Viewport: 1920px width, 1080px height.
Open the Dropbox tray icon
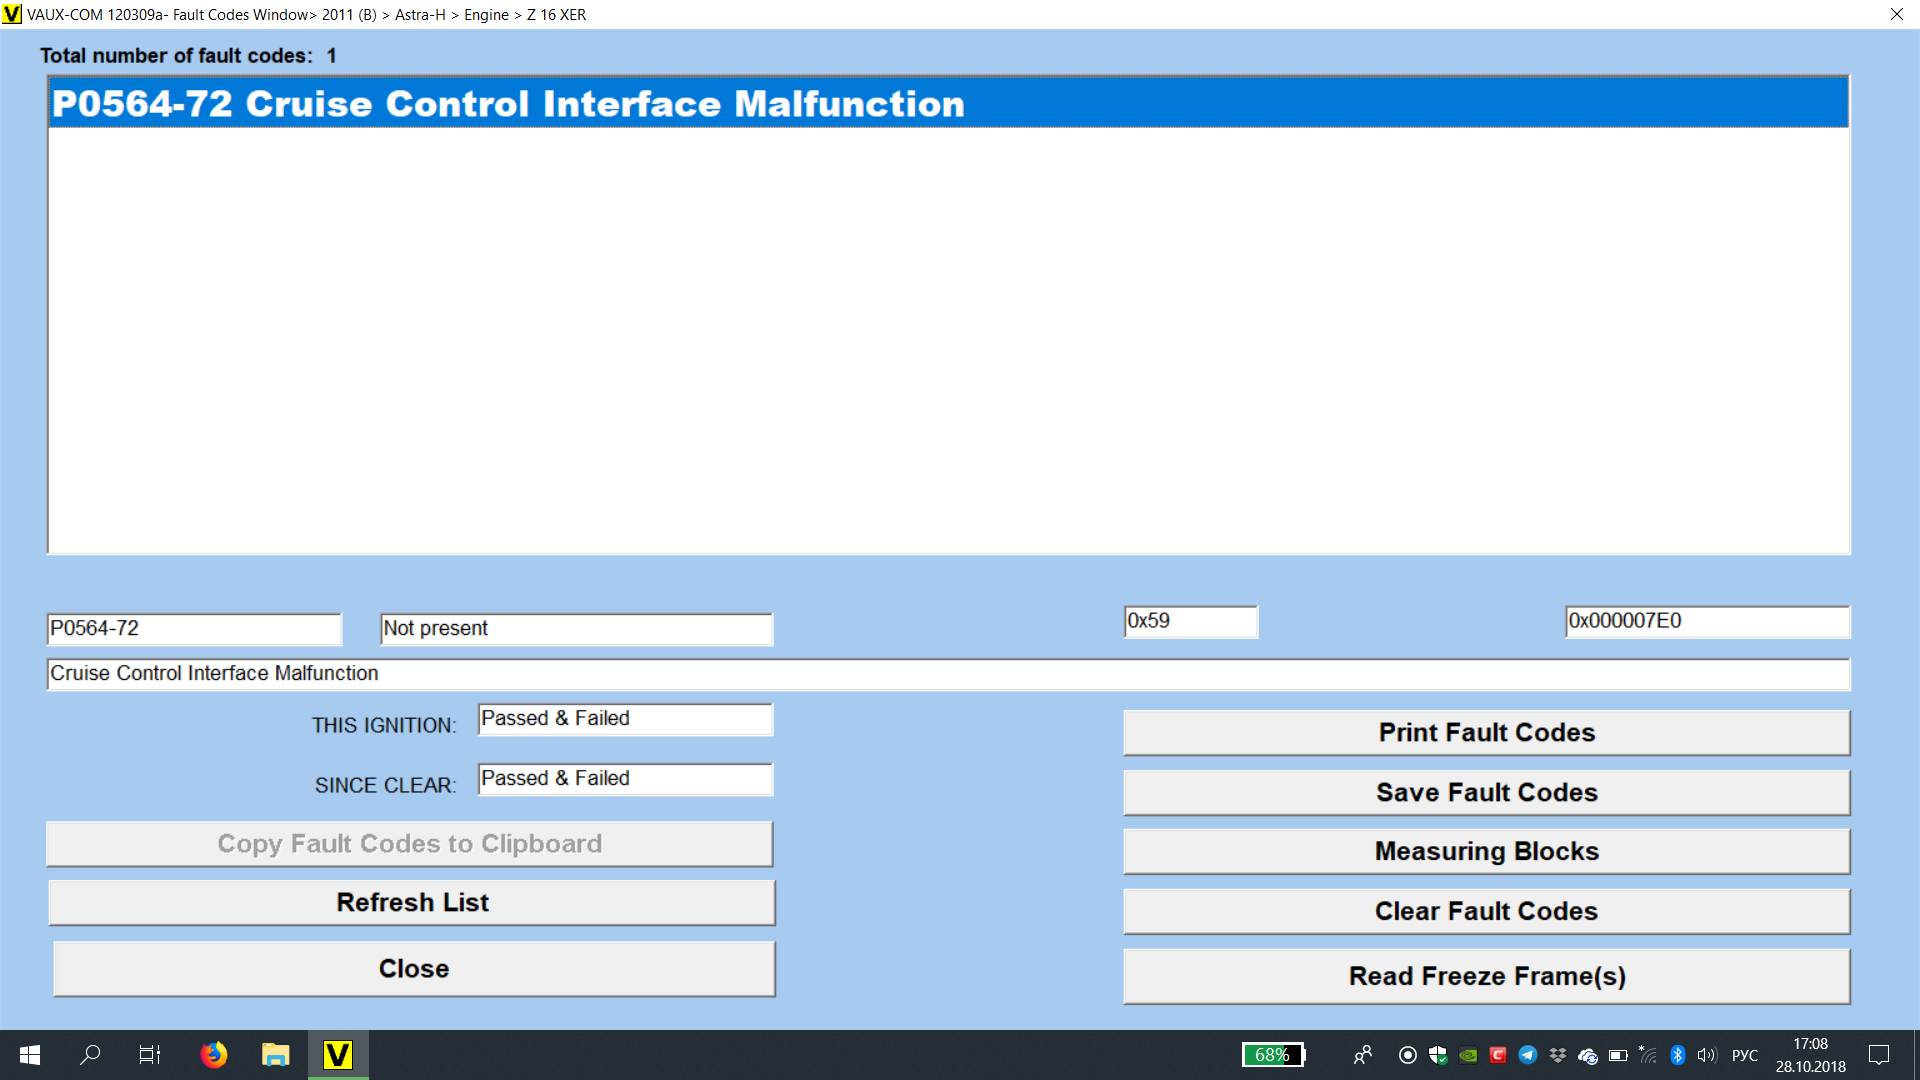click(1558, 1055)
